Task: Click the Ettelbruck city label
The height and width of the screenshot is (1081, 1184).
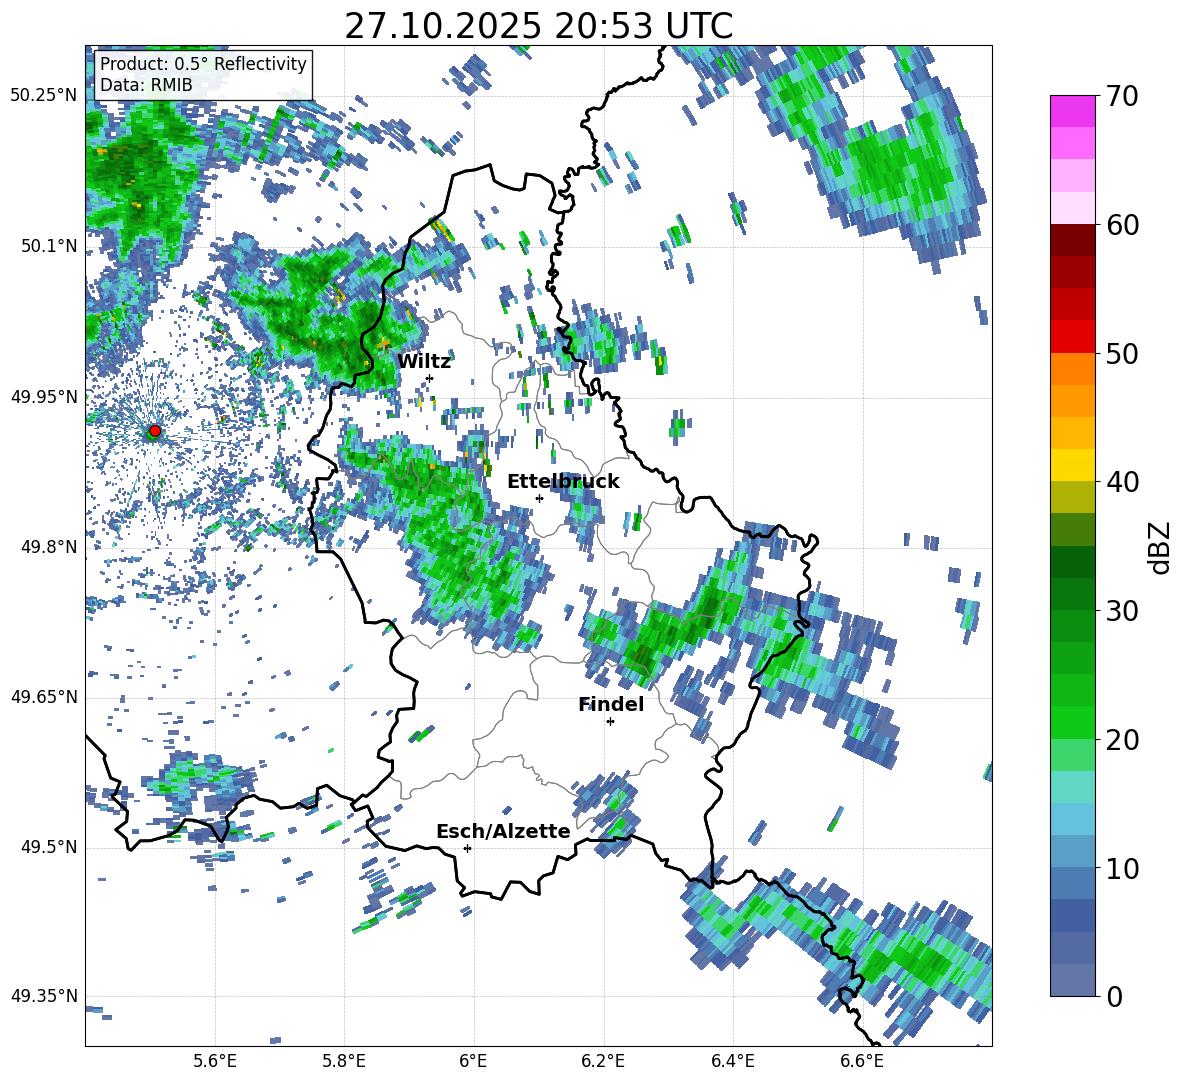Action: (563, 482)
